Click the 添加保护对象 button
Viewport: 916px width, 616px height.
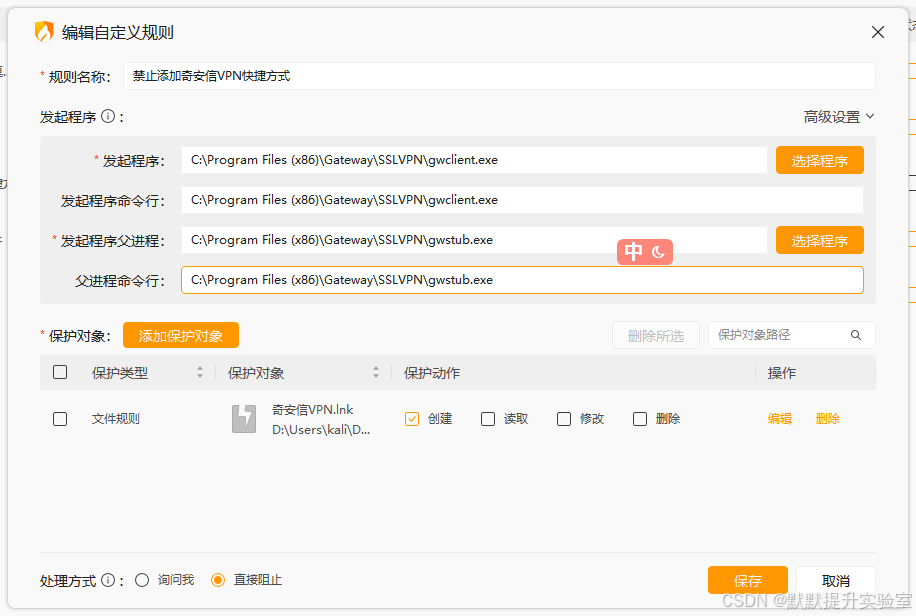(x=181, y=335)
